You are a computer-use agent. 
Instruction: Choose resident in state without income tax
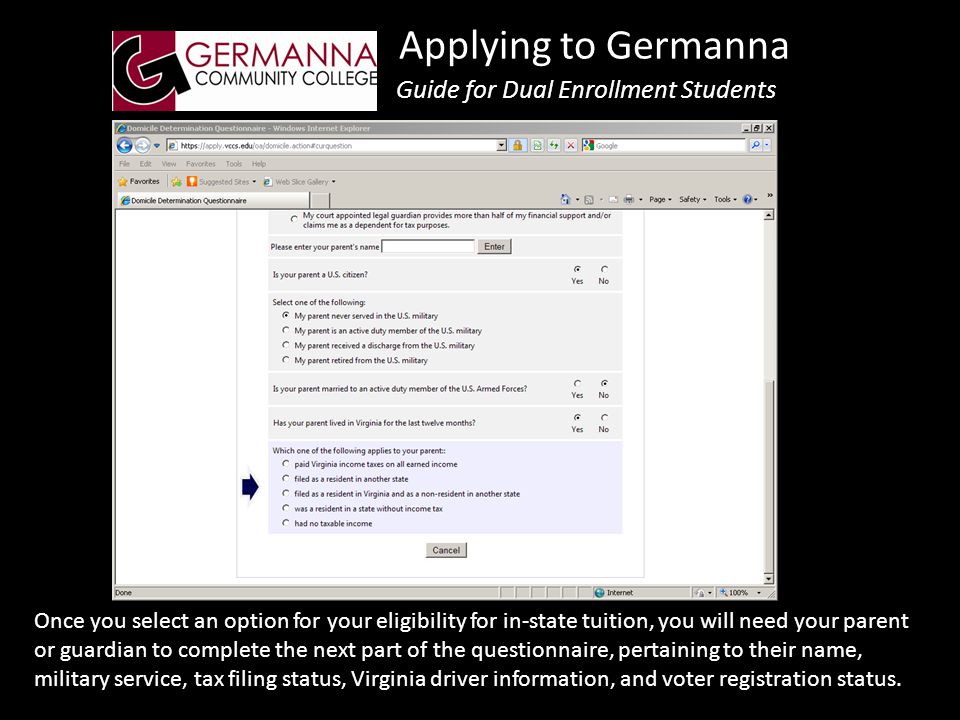pos(286,508)
